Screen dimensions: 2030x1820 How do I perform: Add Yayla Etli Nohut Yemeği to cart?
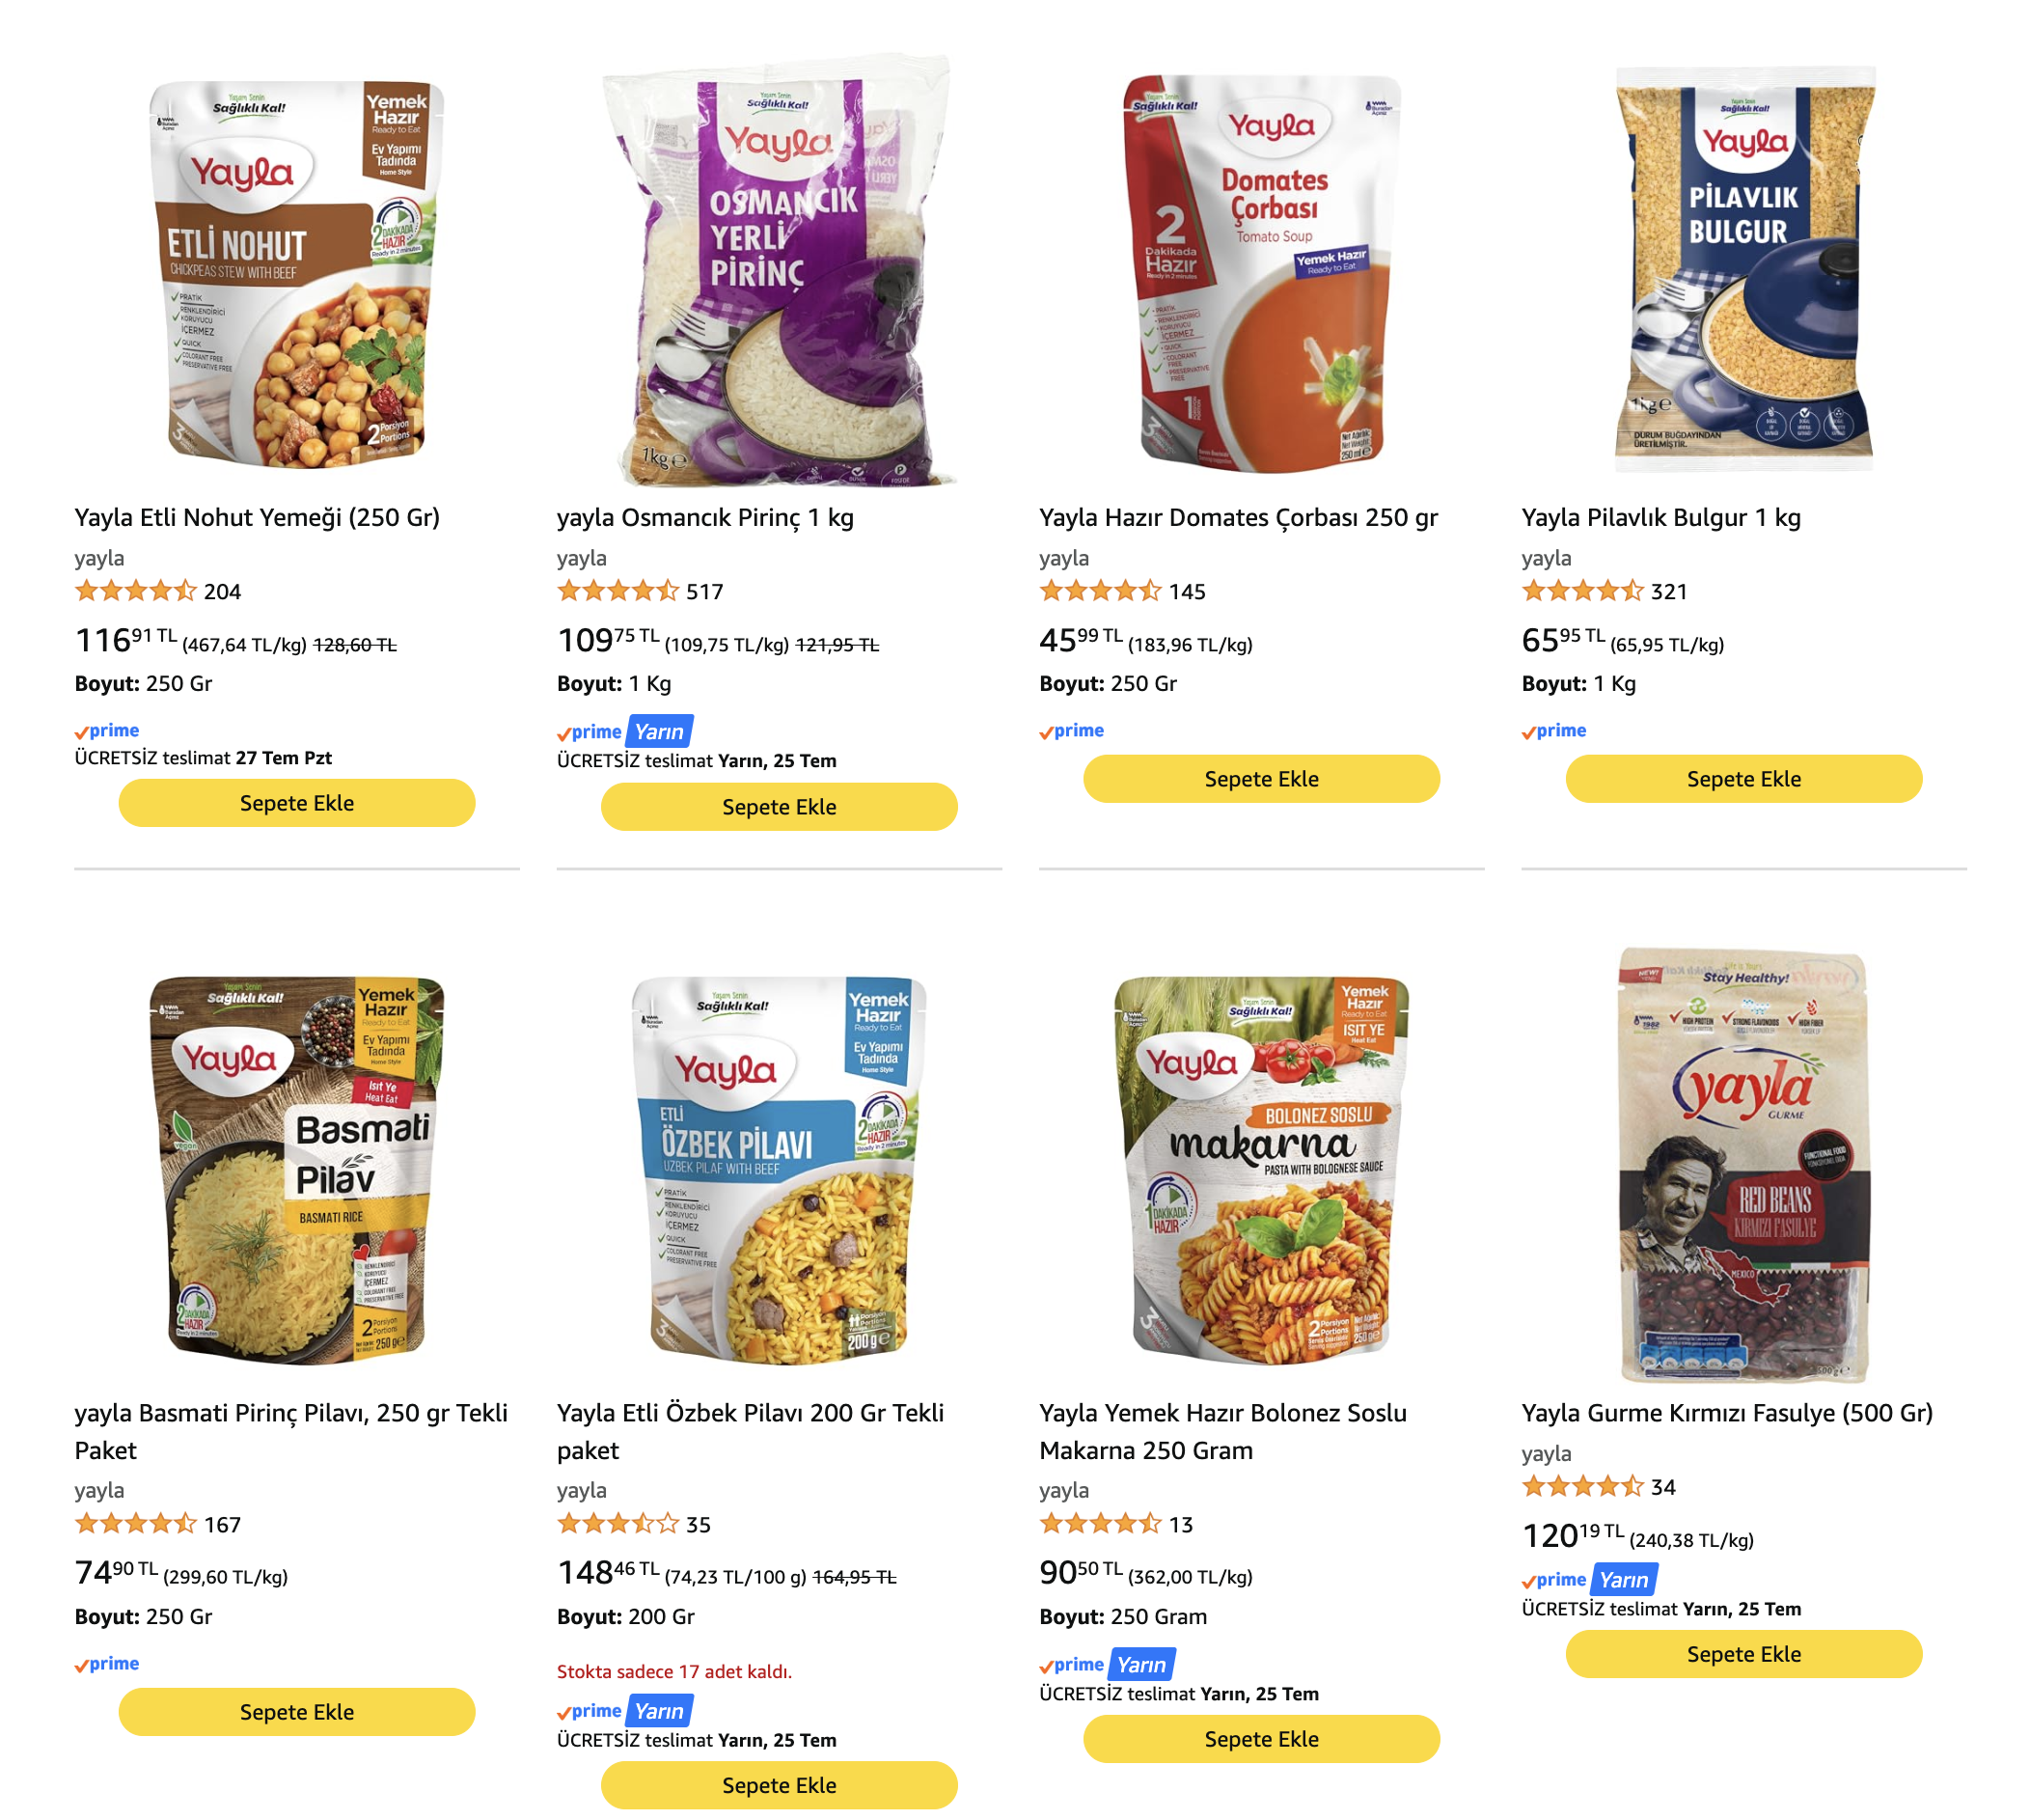click(297, 803)
